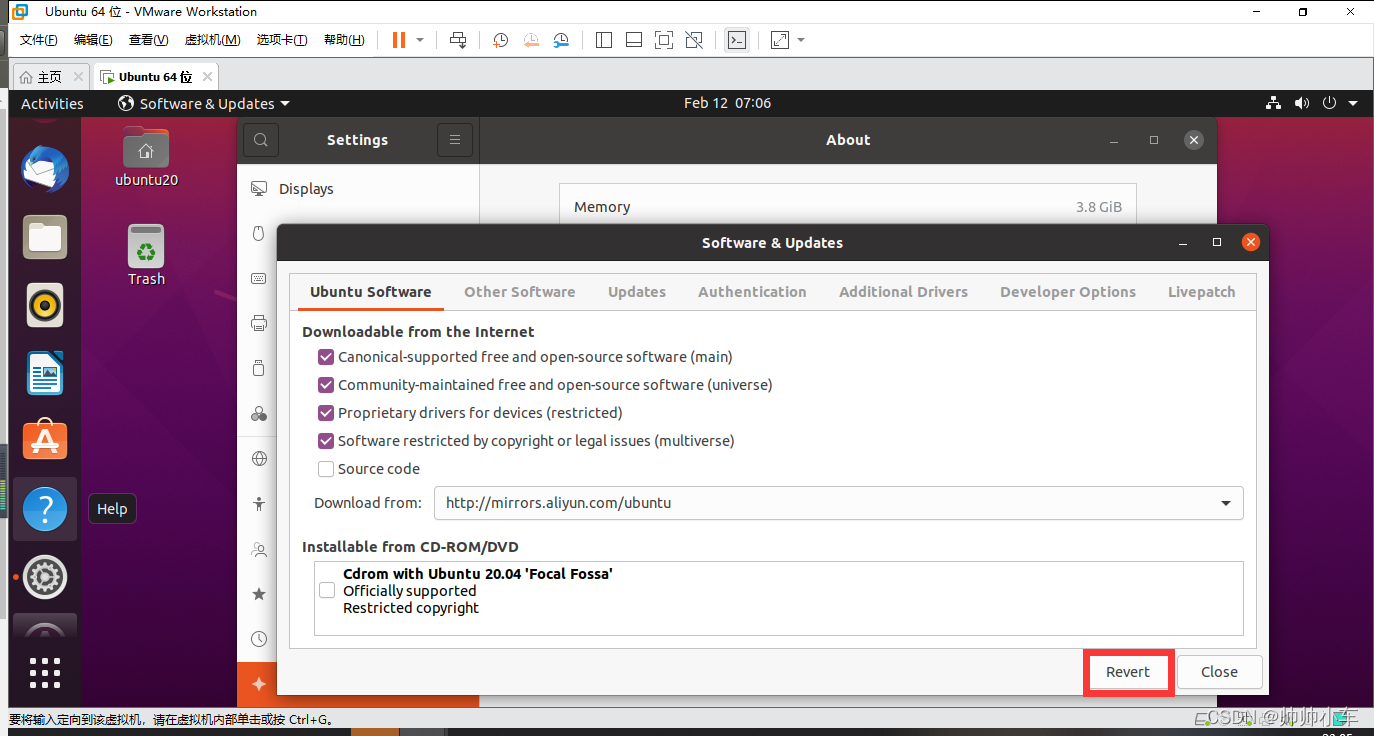Switch to the Authentication tab
The image size is (1374, 736).
tap(752, 292)
